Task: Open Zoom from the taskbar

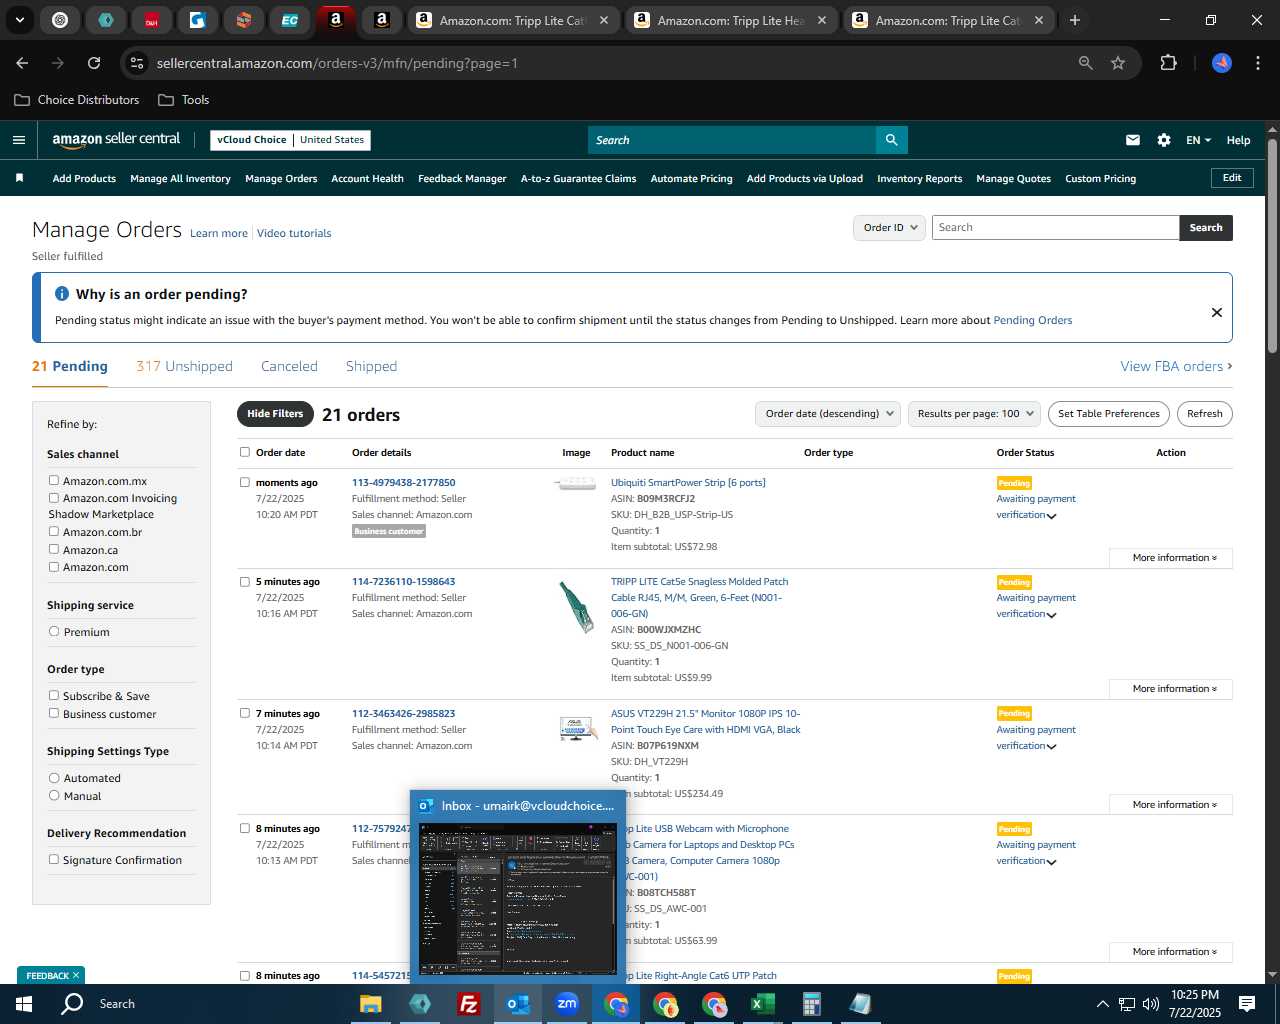Action: (x=567, y=1004)
